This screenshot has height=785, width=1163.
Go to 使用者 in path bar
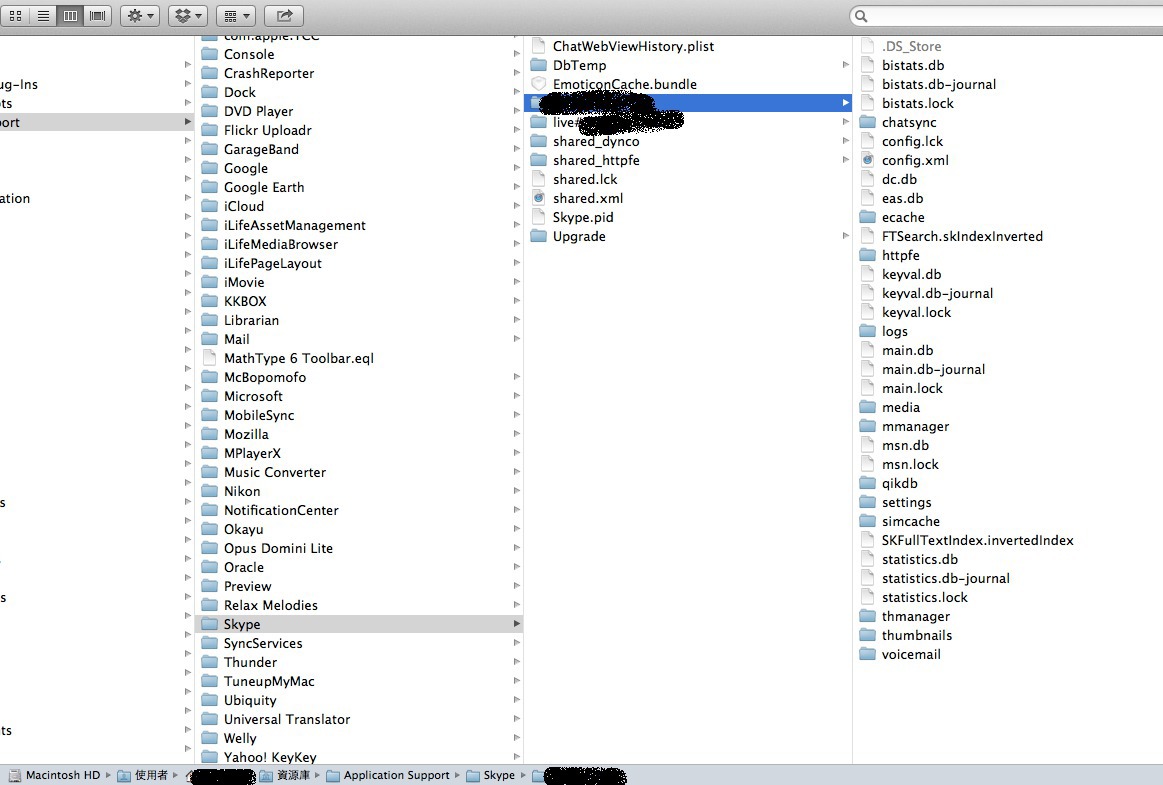pos(143,775)
